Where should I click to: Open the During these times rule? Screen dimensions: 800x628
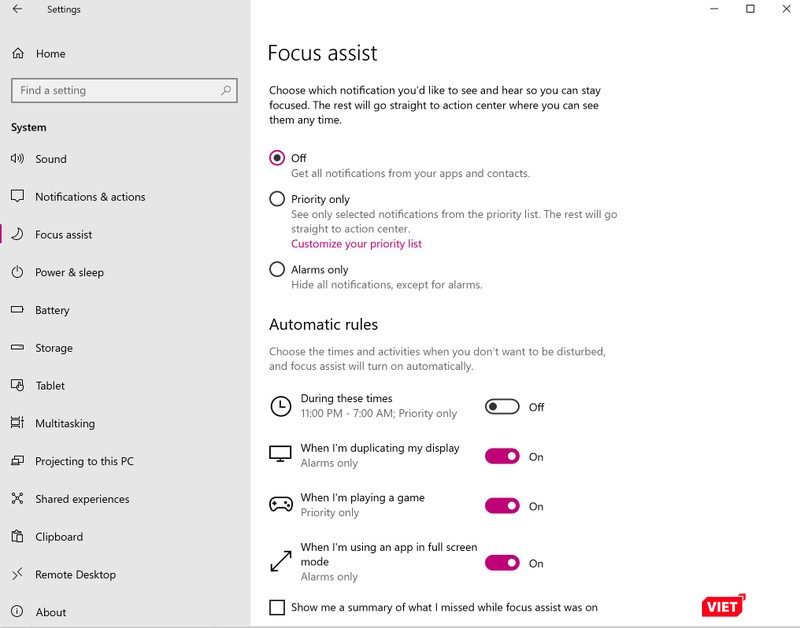(x=346, y=399)
